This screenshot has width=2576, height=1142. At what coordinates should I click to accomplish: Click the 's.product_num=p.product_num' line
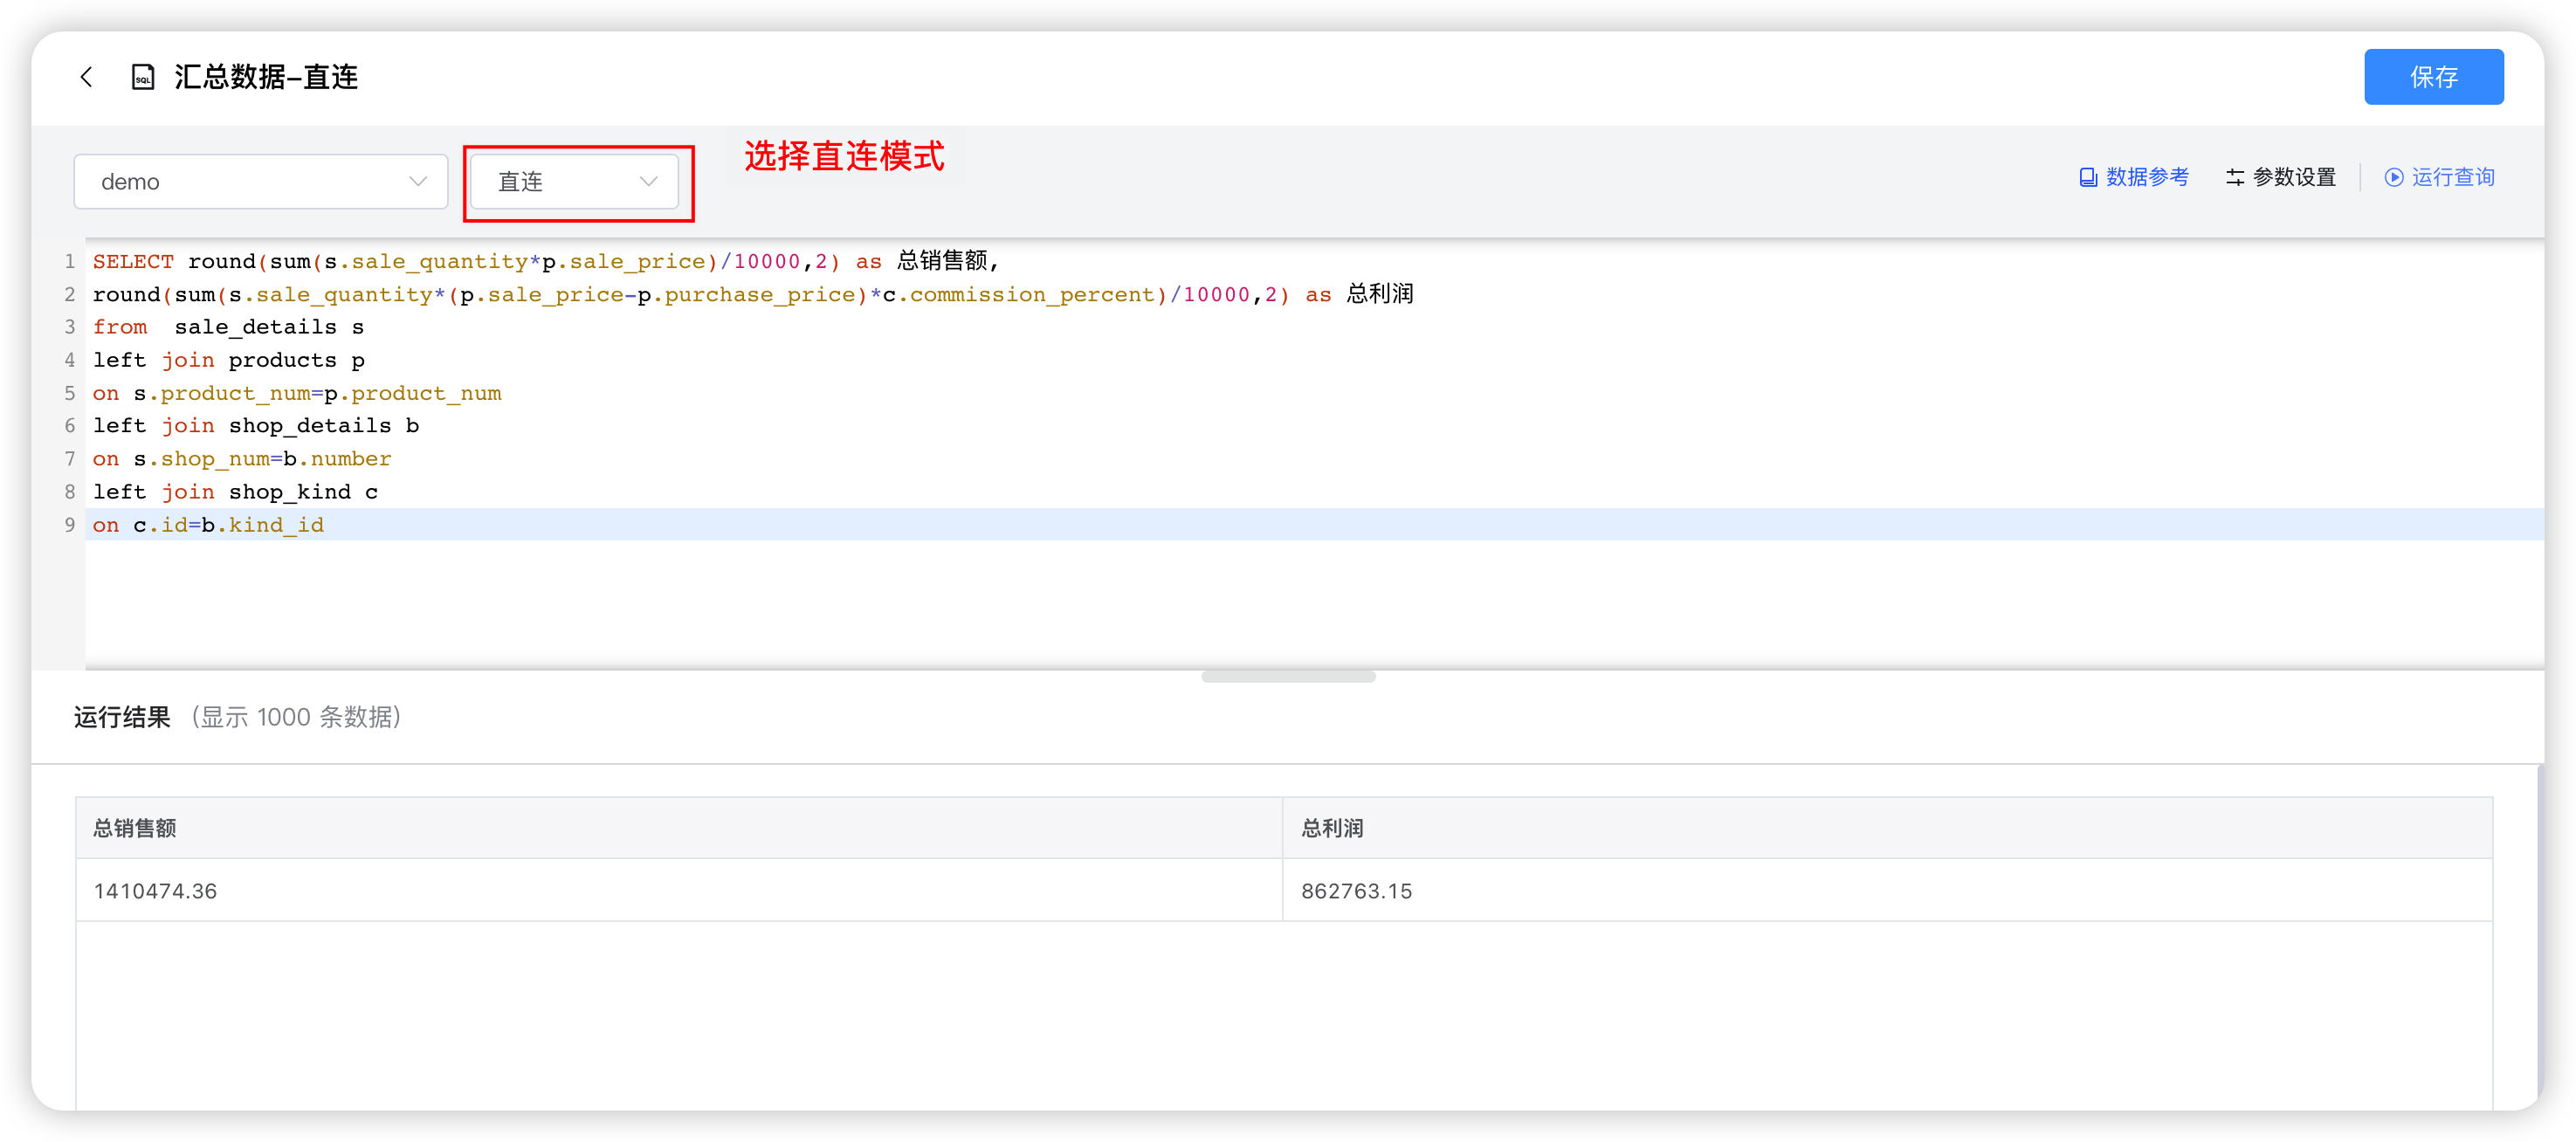tap(297, 393)
